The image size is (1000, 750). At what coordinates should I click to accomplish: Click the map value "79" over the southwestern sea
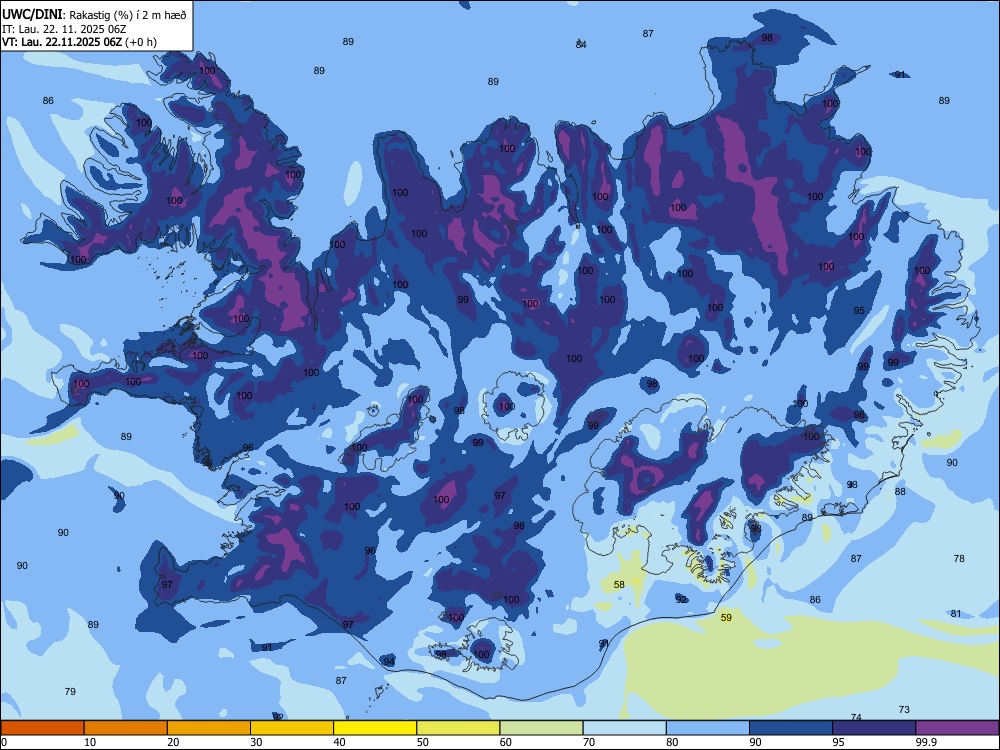(70, 691)
